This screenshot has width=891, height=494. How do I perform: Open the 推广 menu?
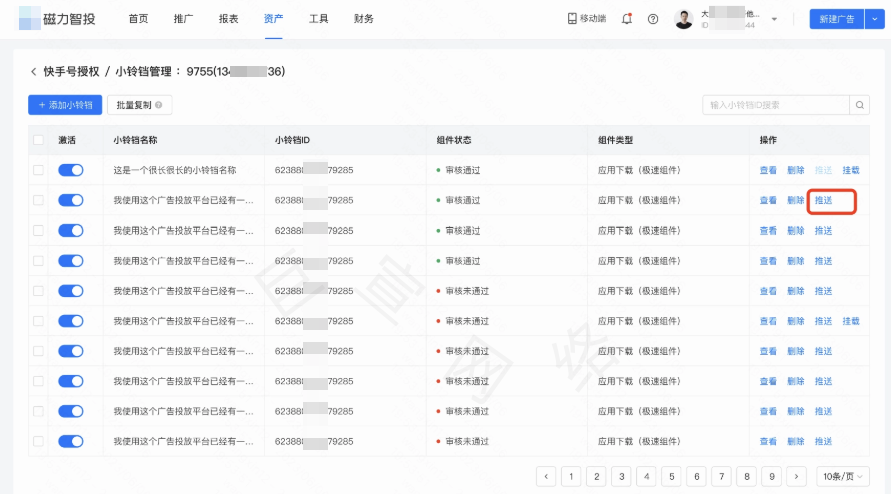click(183, 19)
